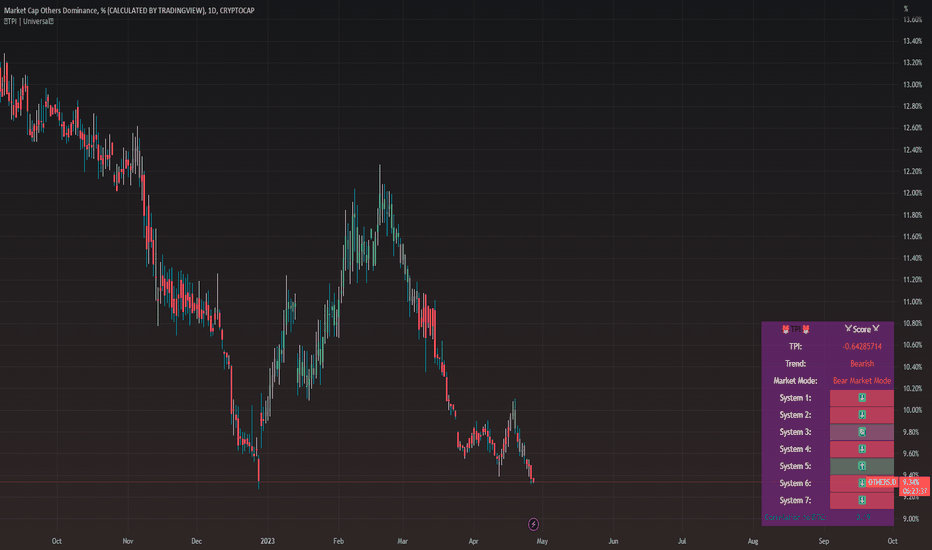Click the System 3 neutral signal icon

(x=862, y=432)
